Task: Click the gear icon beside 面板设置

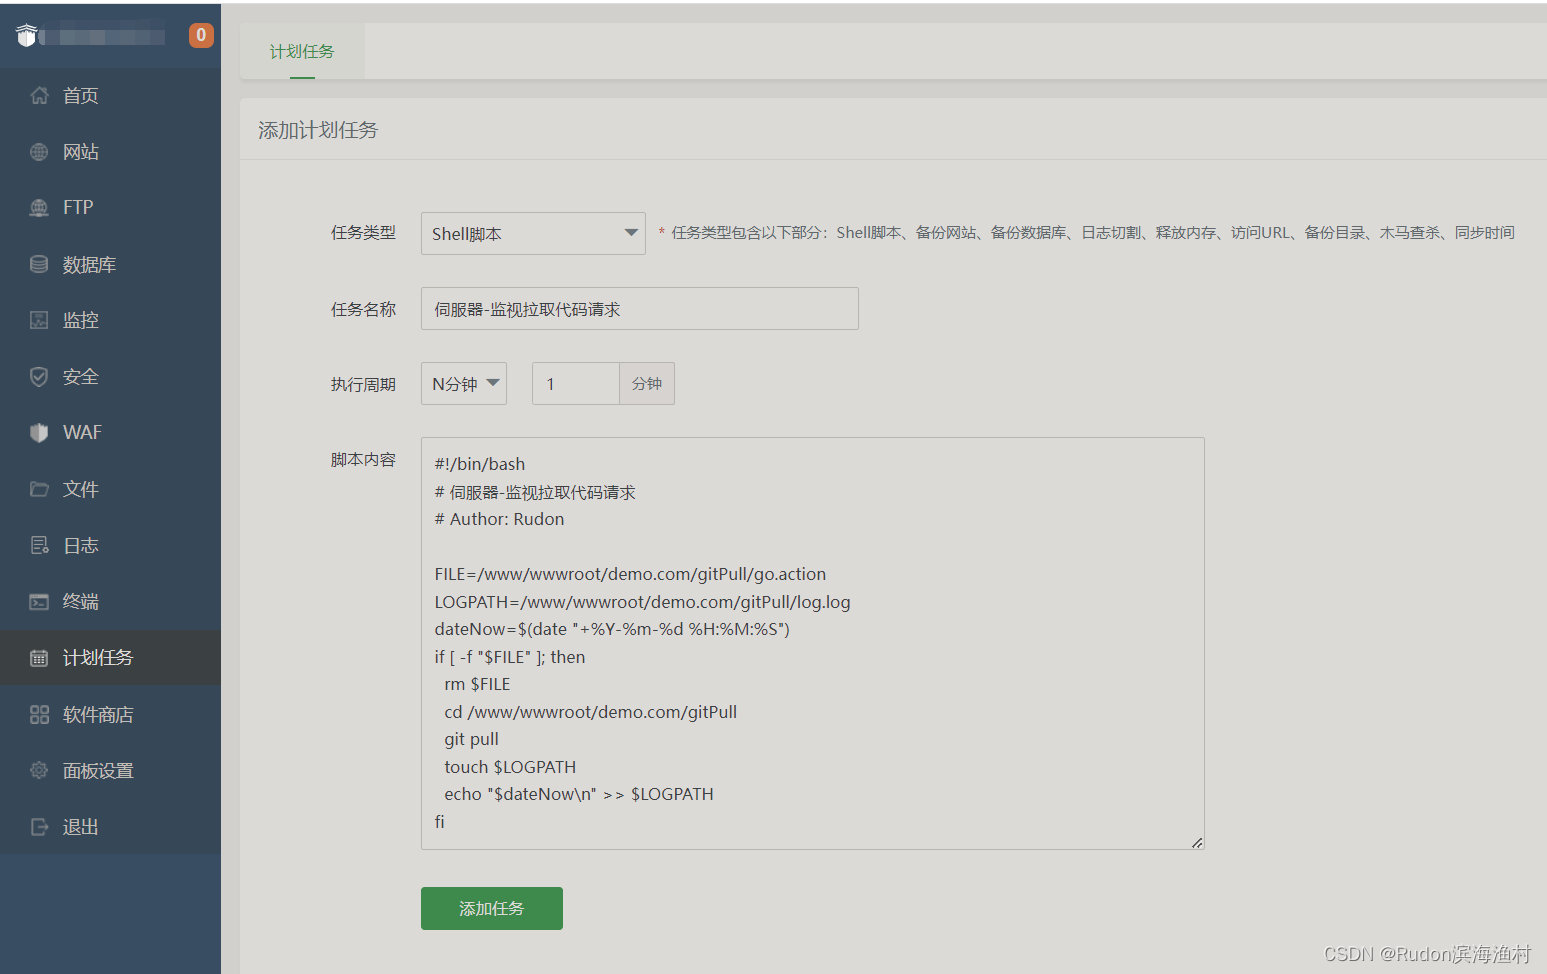Action: (x=39, y=770)
